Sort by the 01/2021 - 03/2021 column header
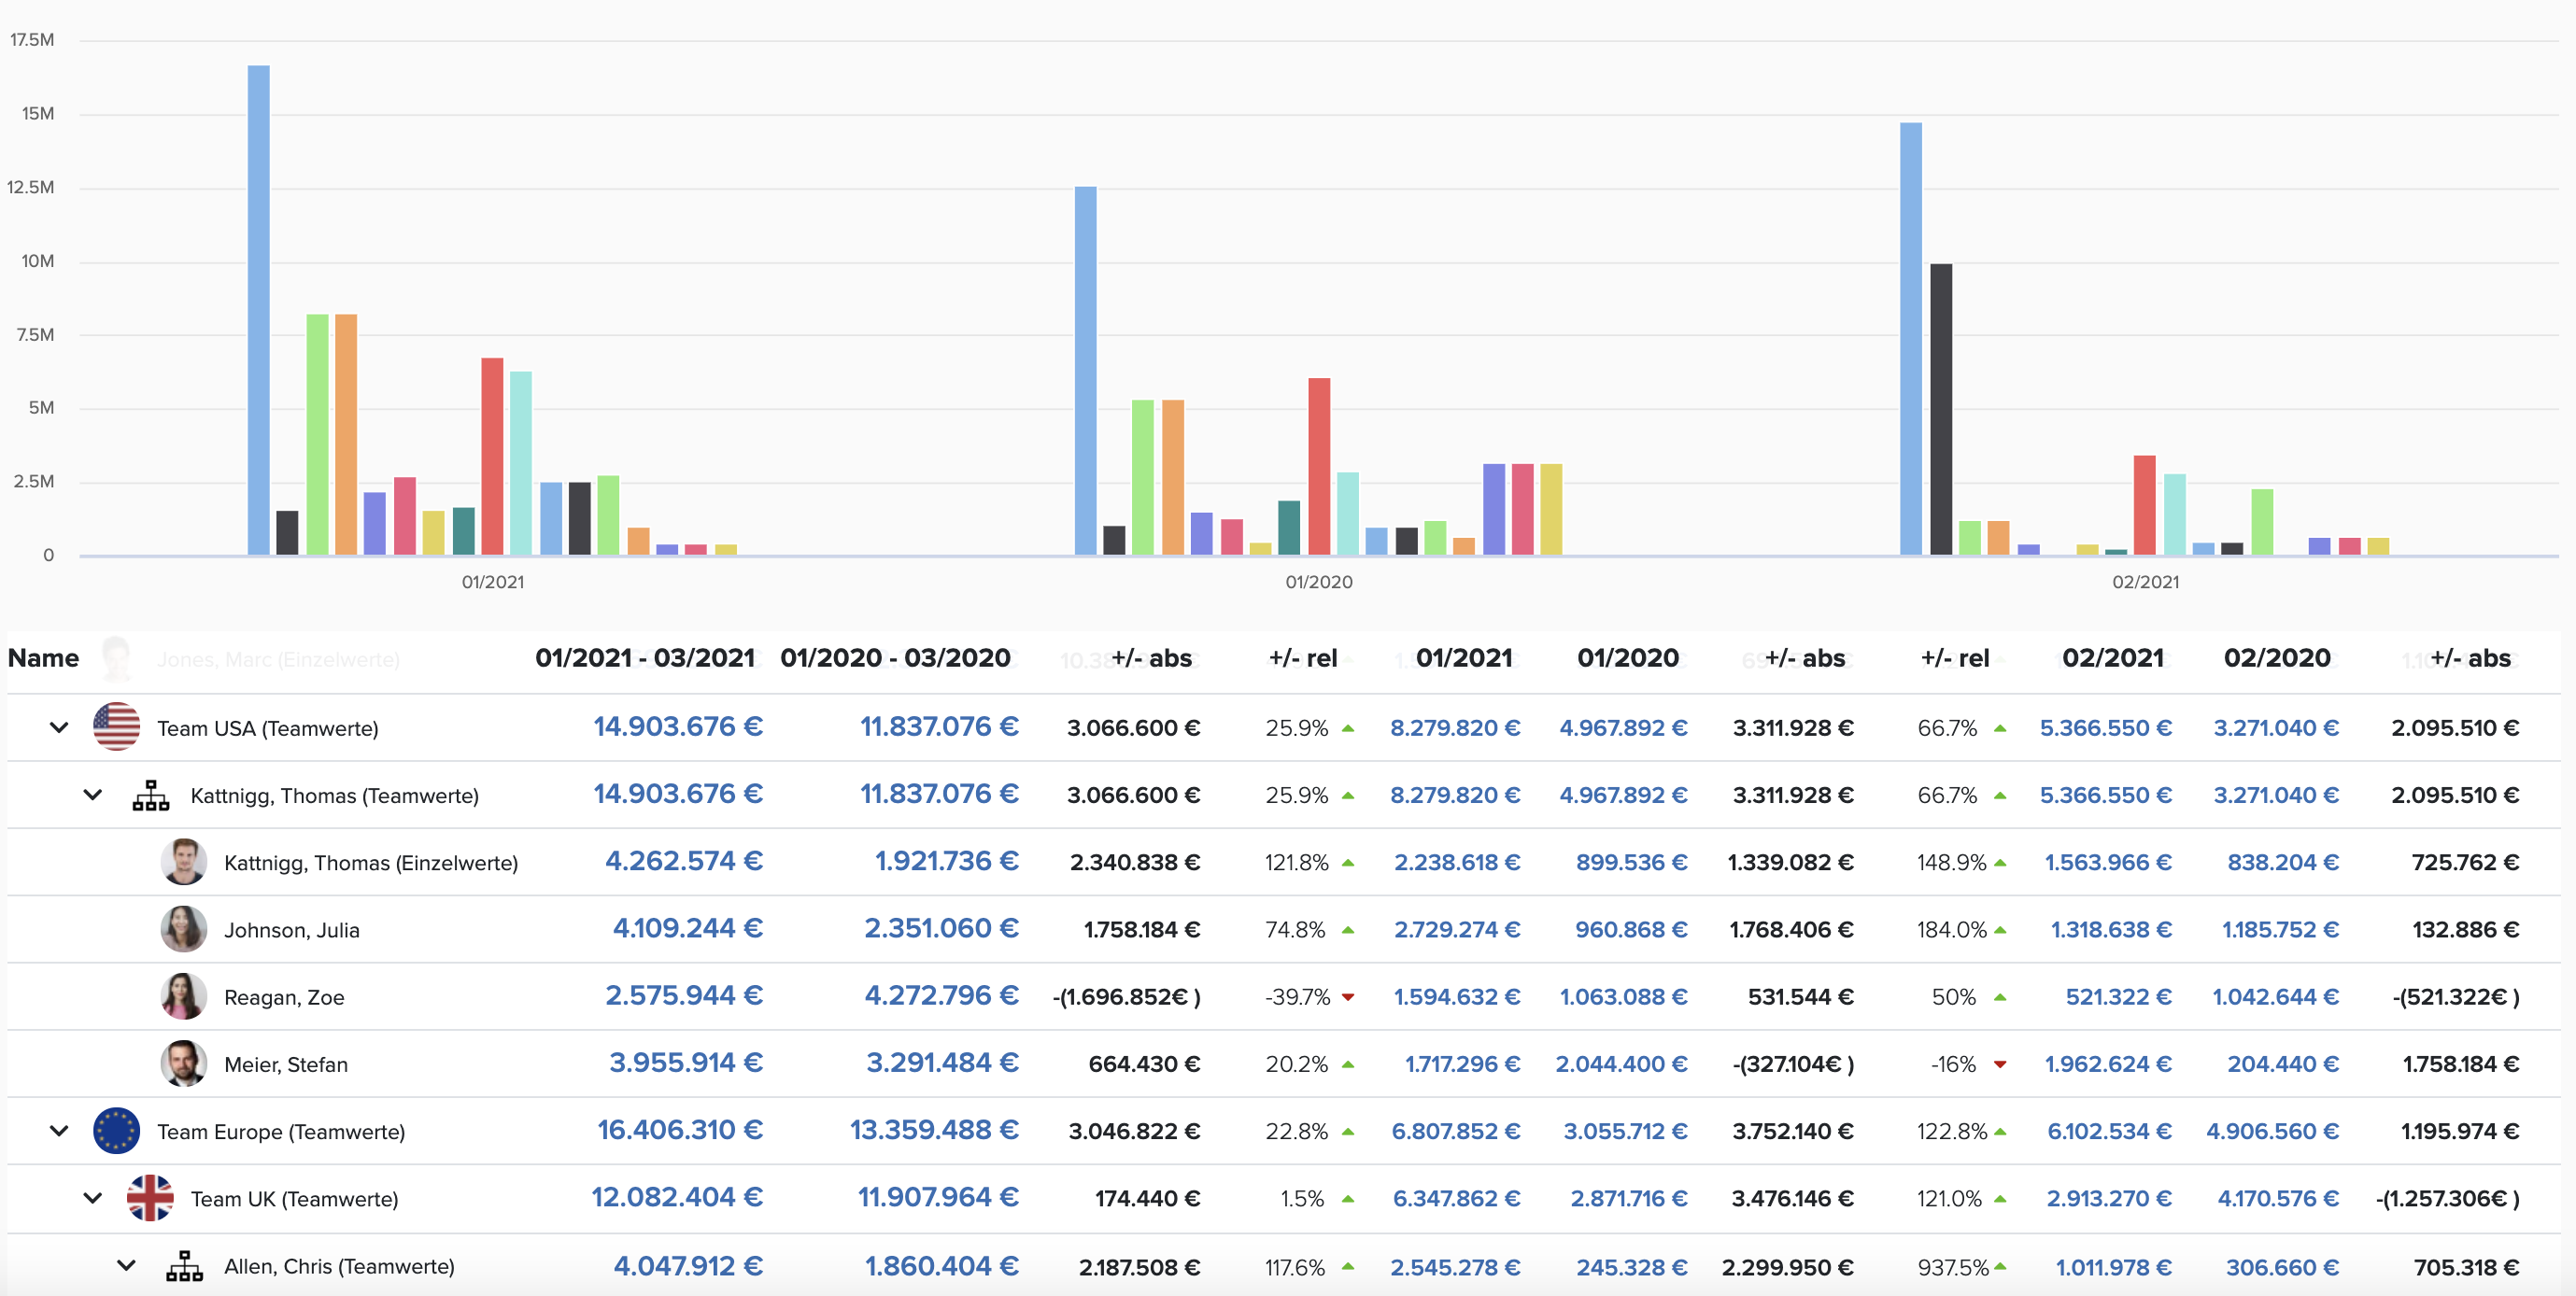 click(645, 658)
